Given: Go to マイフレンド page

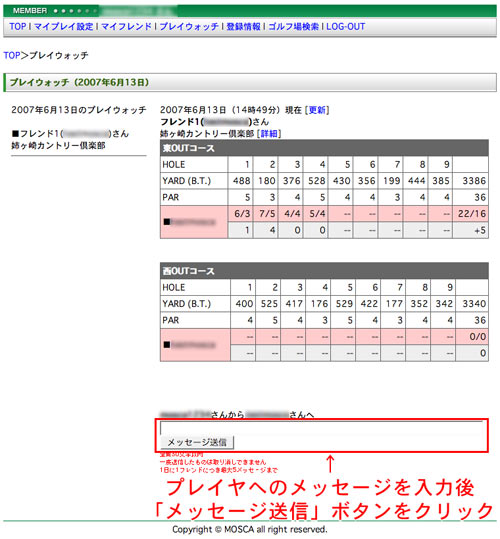Looking at the screenshot, I should pos(126,26).
